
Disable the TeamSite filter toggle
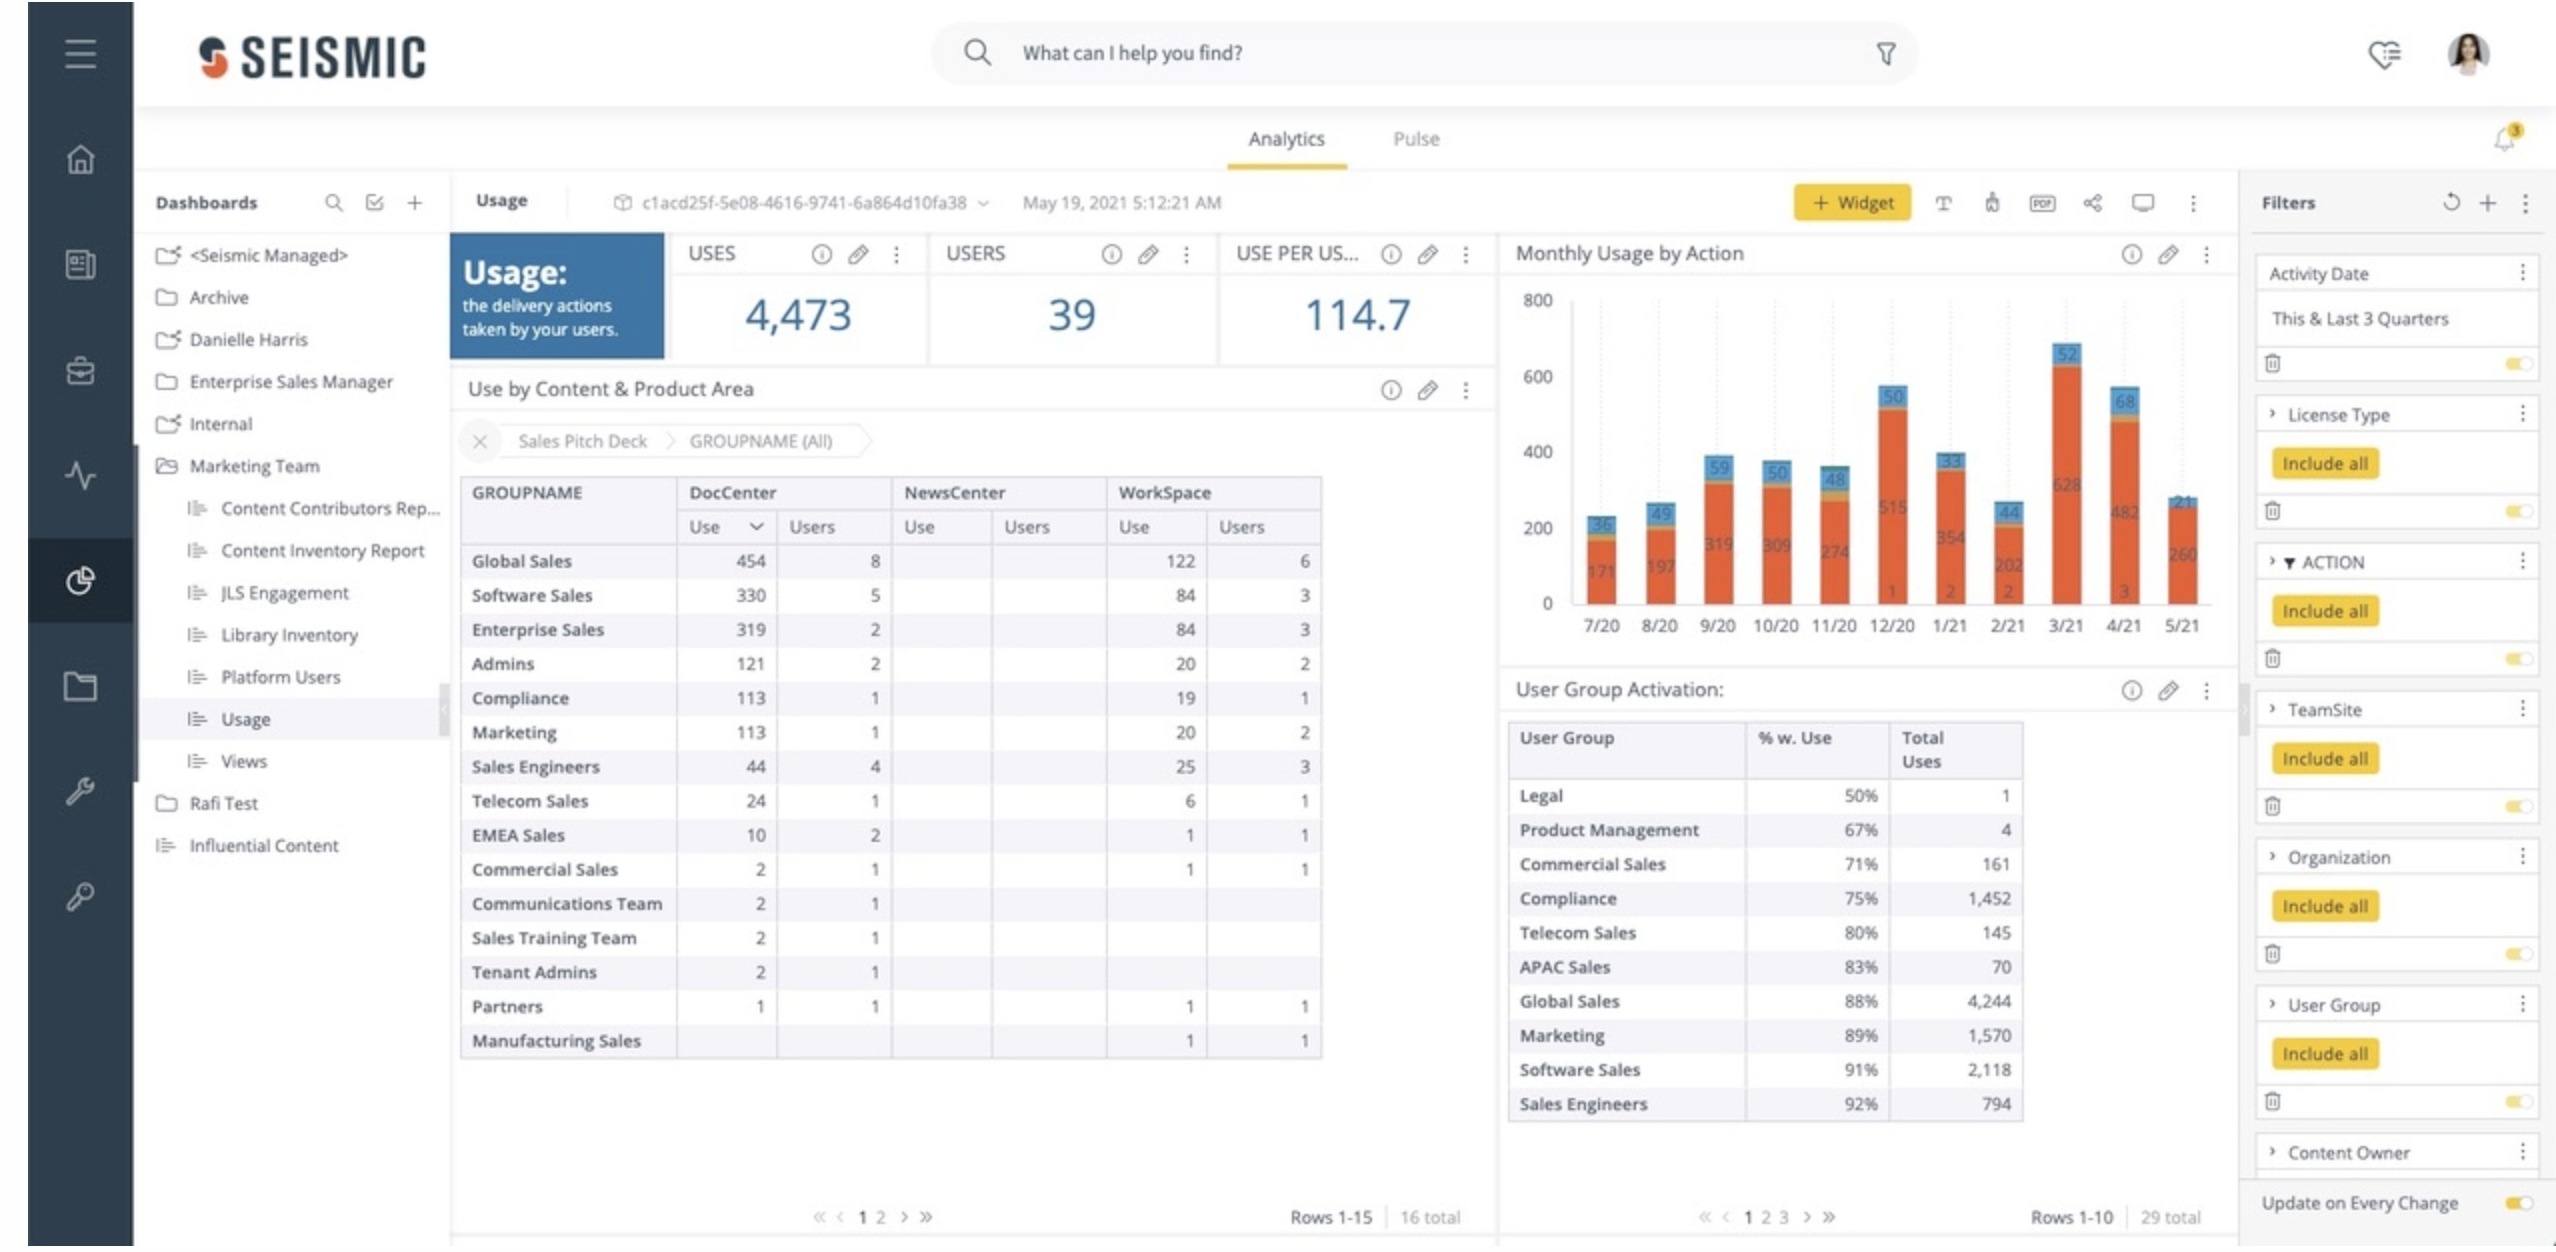[x=2517, y=806]
